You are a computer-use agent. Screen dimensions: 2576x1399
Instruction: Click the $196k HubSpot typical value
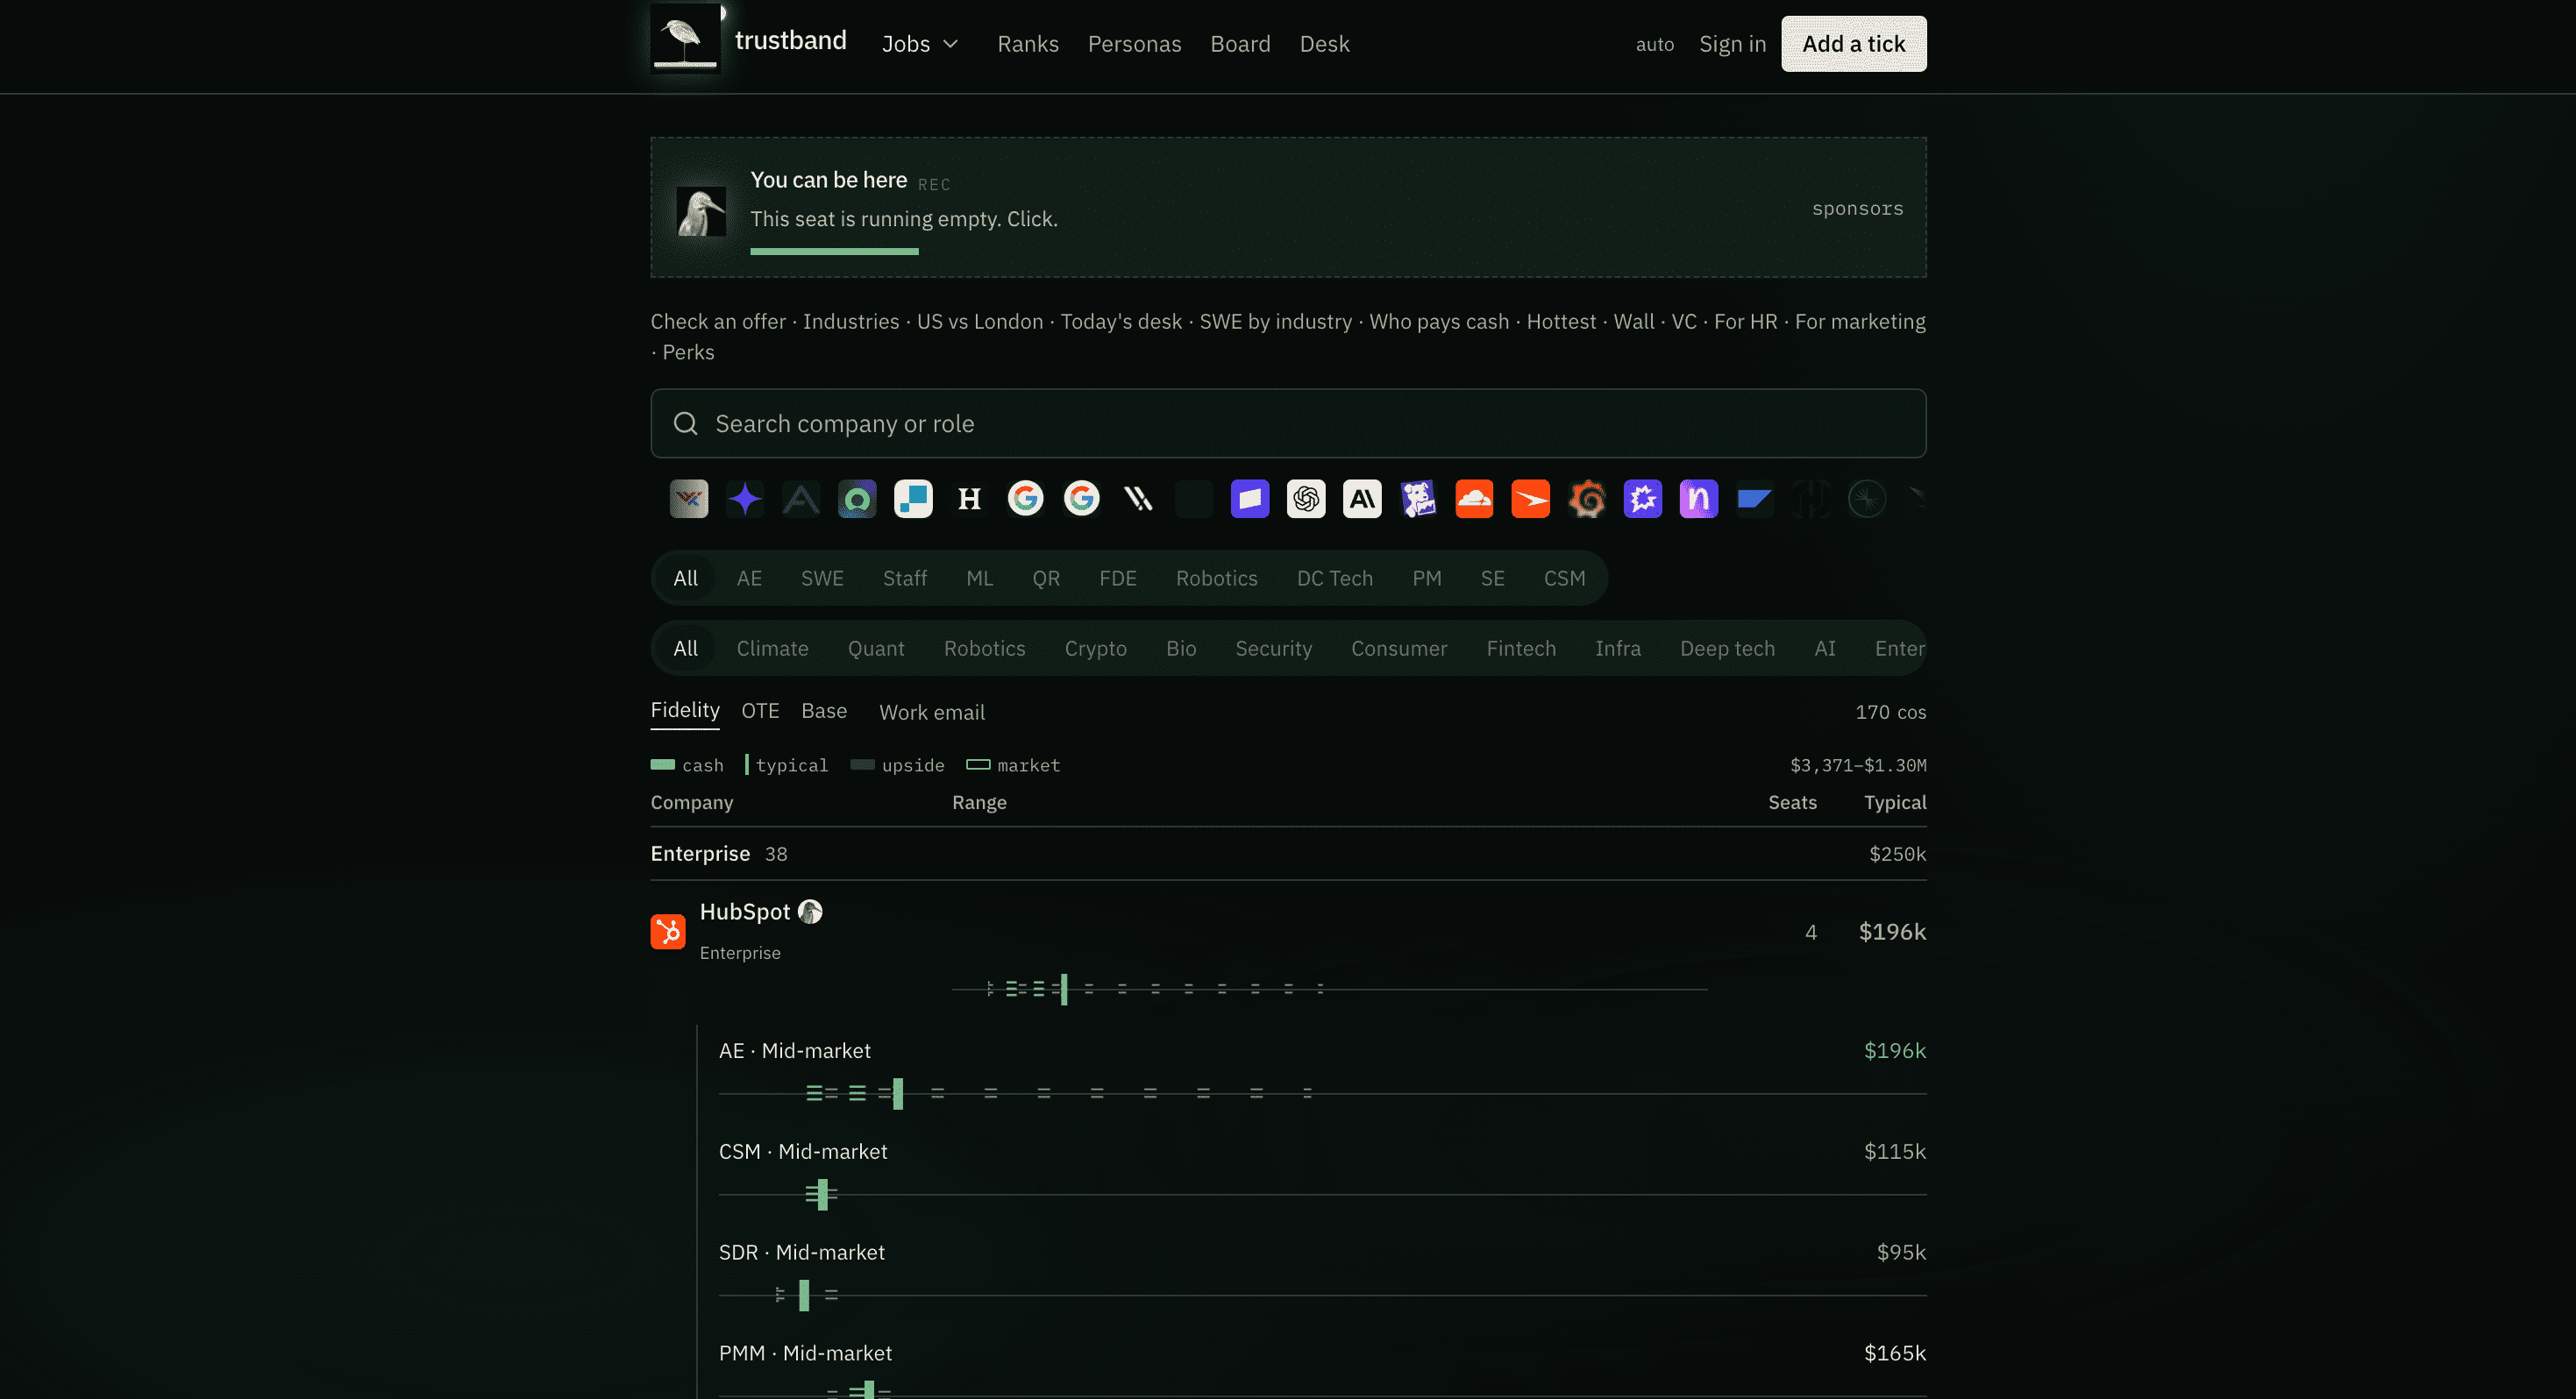pyautogui.click(x=1892, y=931)
